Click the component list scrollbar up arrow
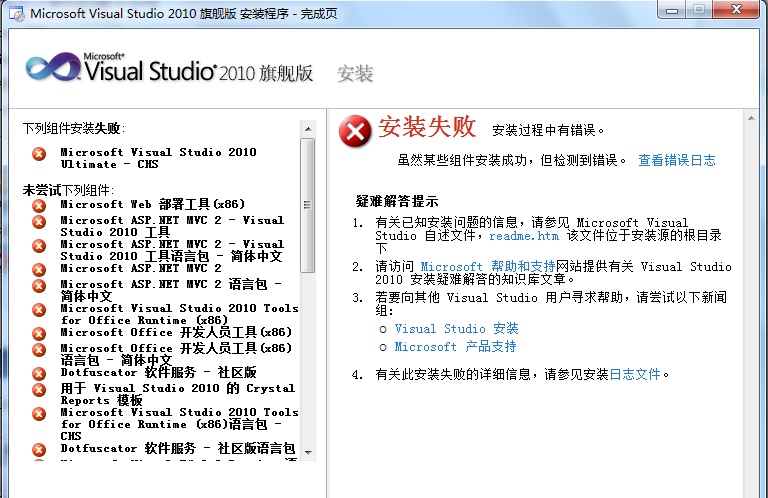 (x=308, y=126)
